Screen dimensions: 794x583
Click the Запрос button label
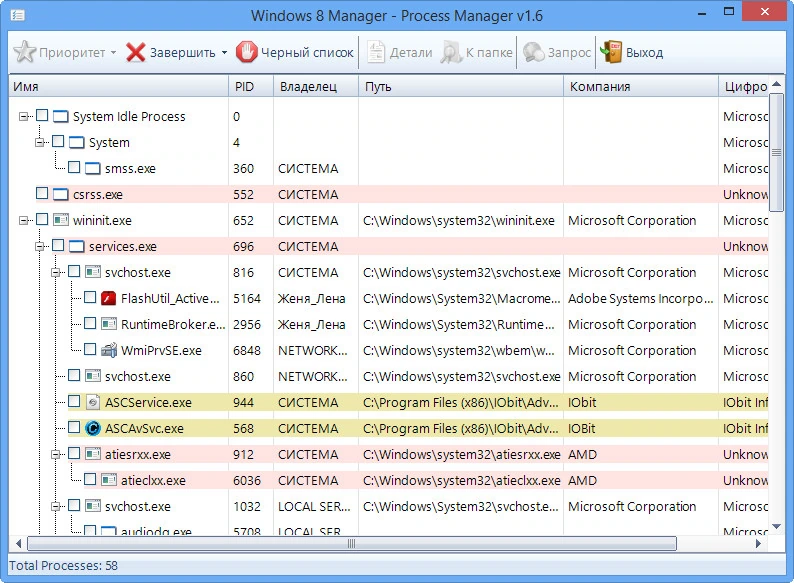pyautogui.click(x=569, y=53)
